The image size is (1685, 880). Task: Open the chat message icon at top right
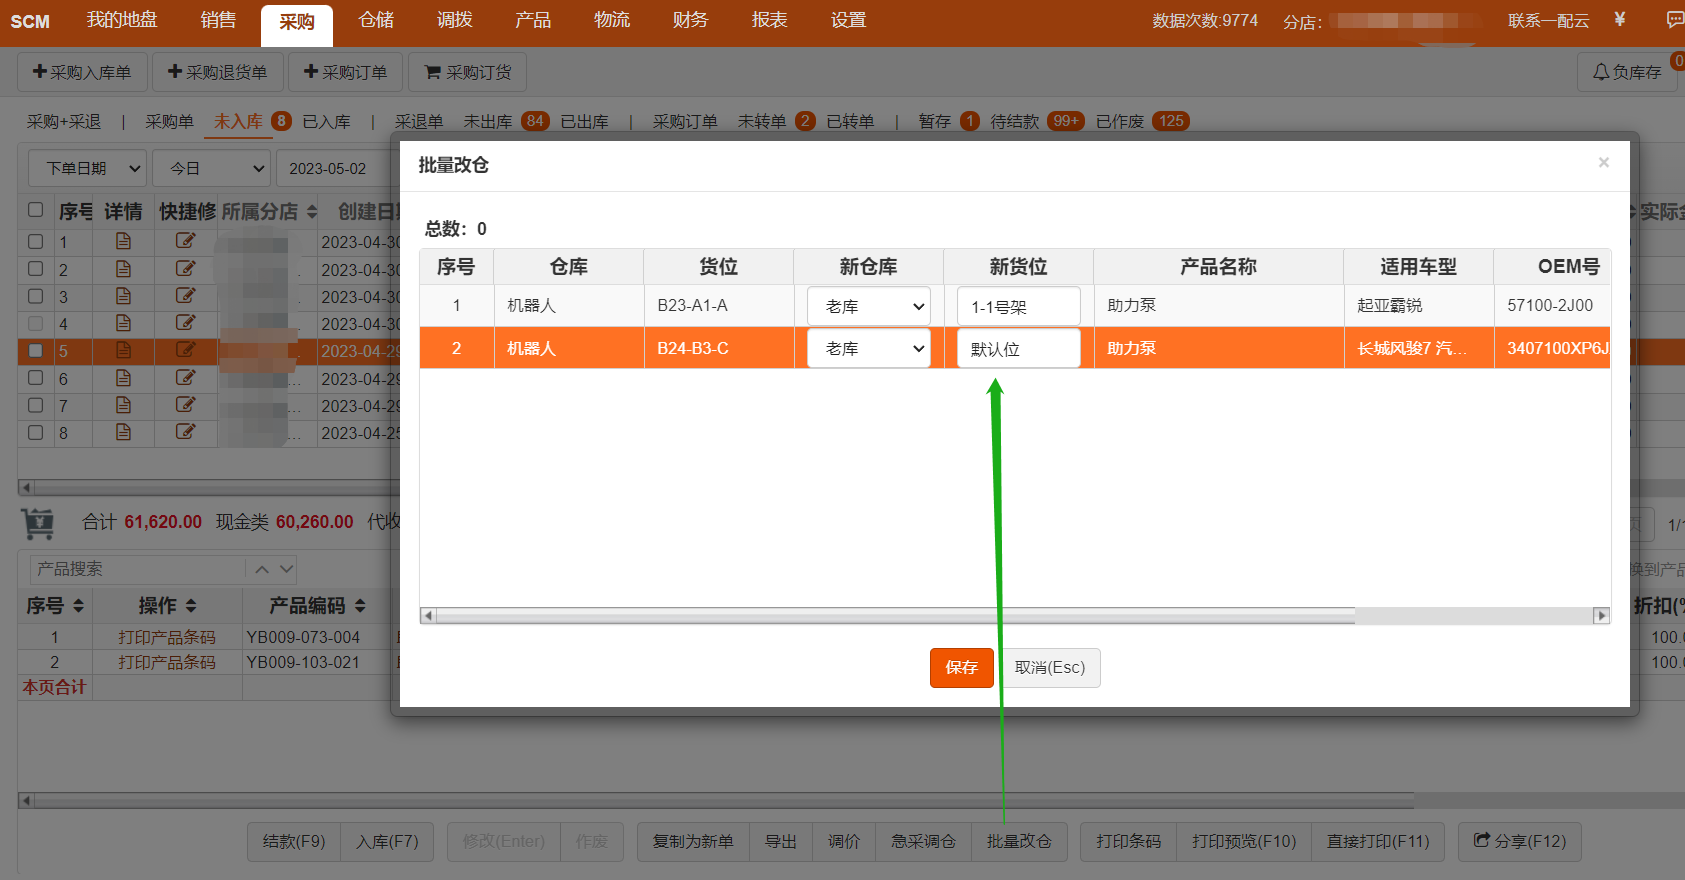[1674, 19]
